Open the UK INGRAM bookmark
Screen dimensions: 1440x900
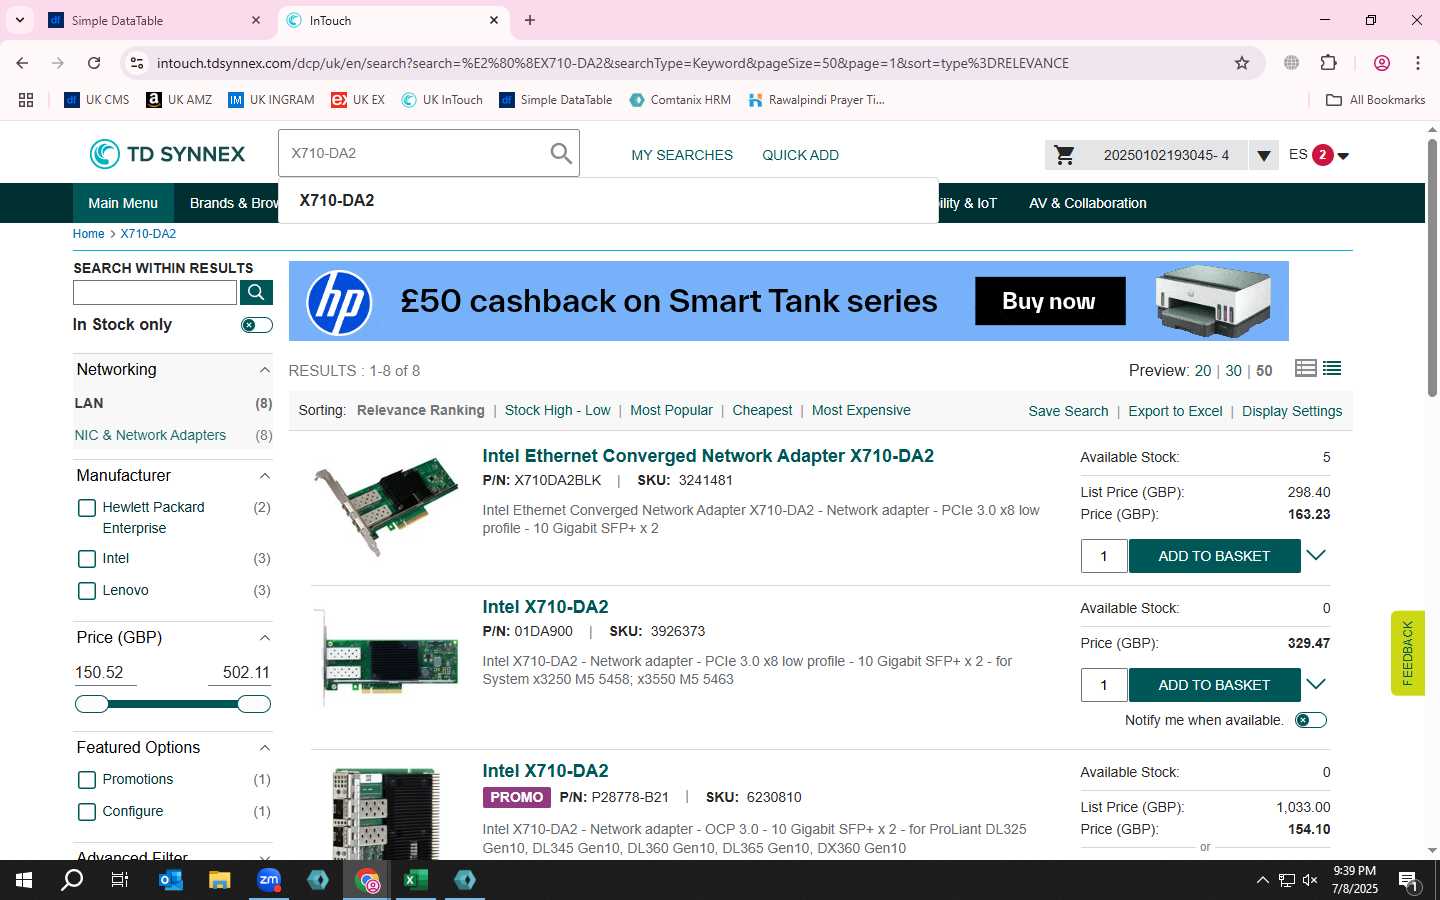tap(271, 100)
